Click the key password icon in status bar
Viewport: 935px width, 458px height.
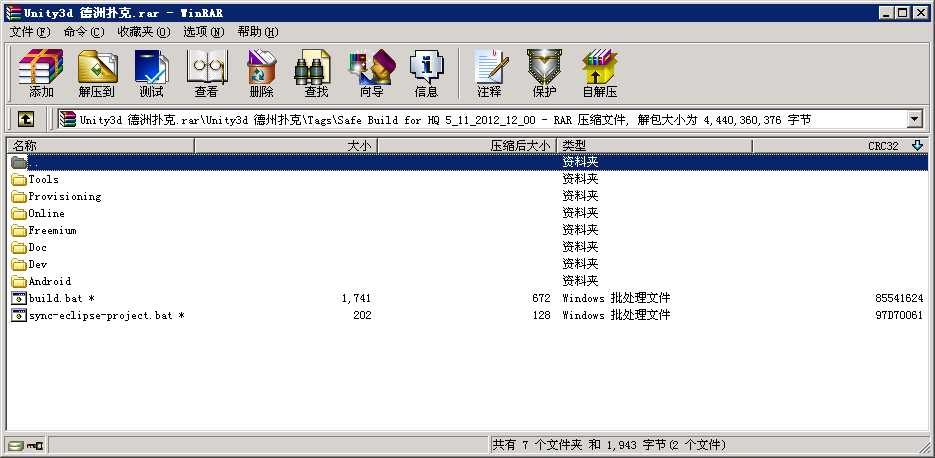(35, 445)
